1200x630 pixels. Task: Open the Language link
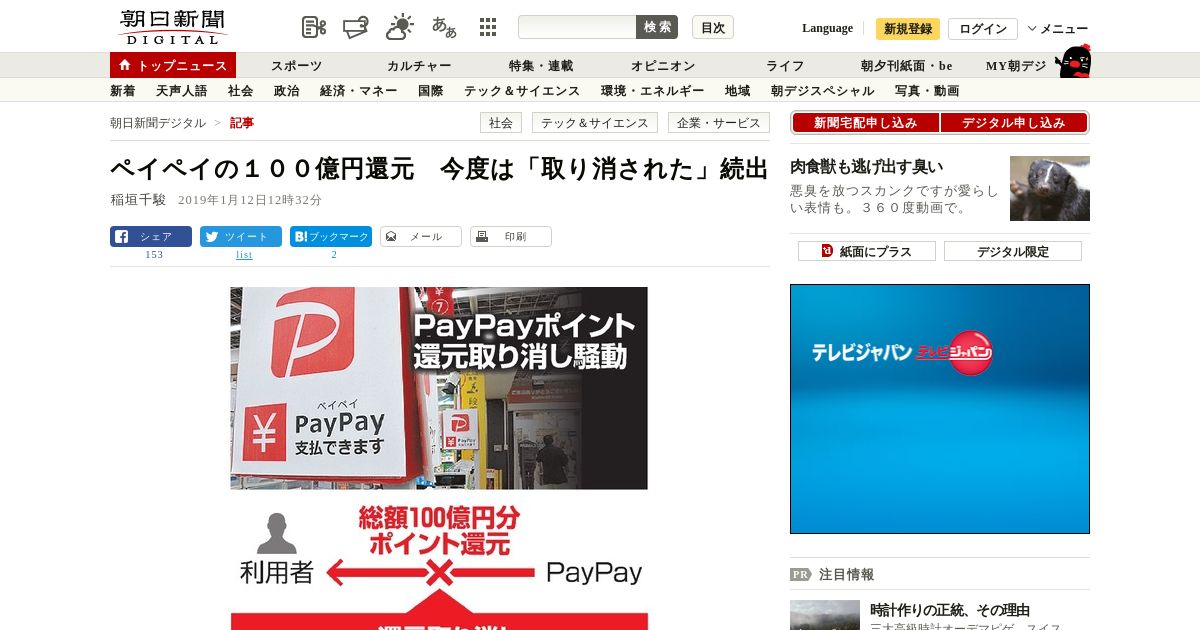[x=828, y=28]
